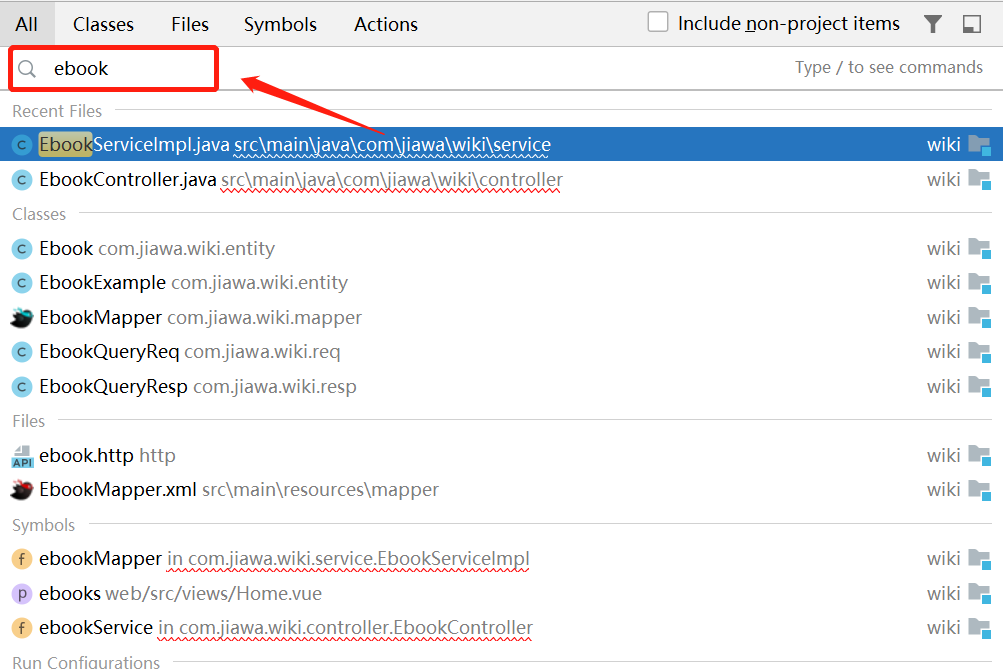Click wiki module folder icon on Ebook entity row

point(979,248)
